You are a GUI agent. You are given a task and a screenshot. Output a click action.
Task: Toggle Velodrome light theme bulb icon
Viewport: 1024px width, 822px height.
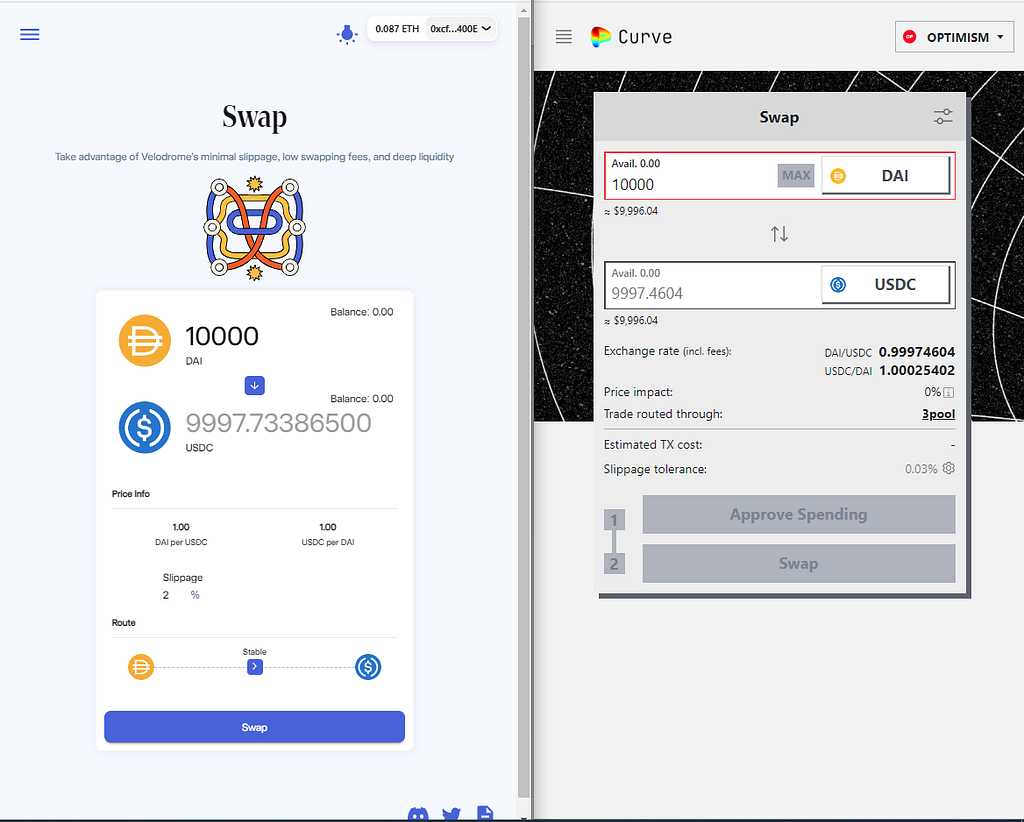347,34
